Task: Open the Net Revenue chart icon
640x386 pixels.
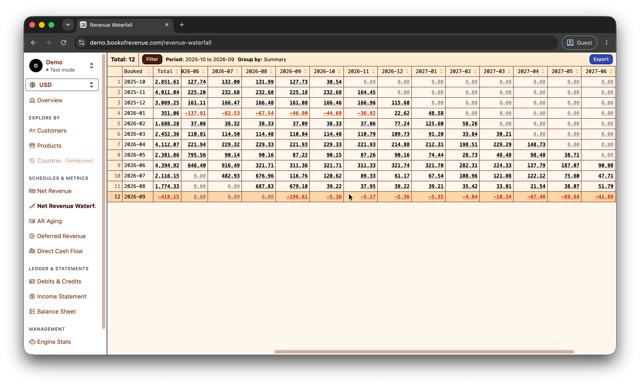Action: pyautogui.click(x=32, y=191)
